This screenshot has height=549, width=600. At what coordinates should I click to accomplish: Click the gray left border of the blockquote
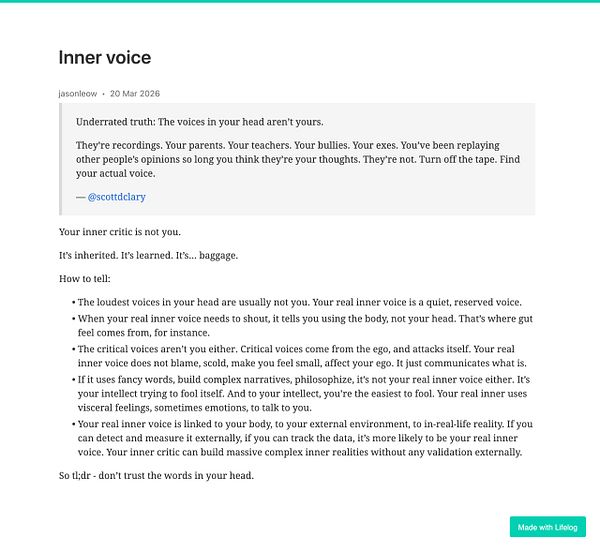click(x=60, y=159)
